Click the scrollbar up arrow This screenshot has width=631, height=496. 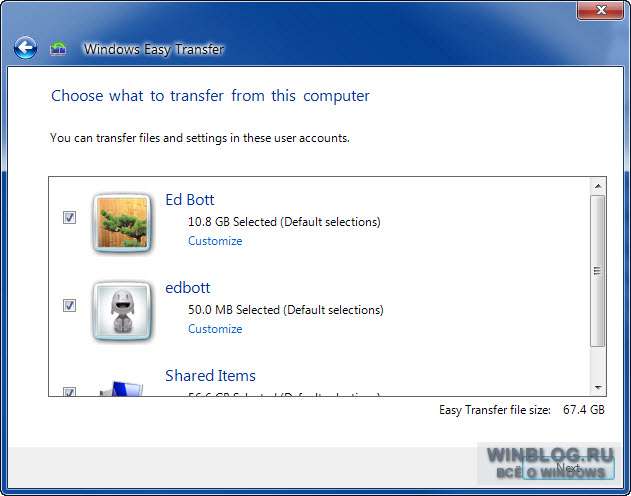(x=598, y=186)
